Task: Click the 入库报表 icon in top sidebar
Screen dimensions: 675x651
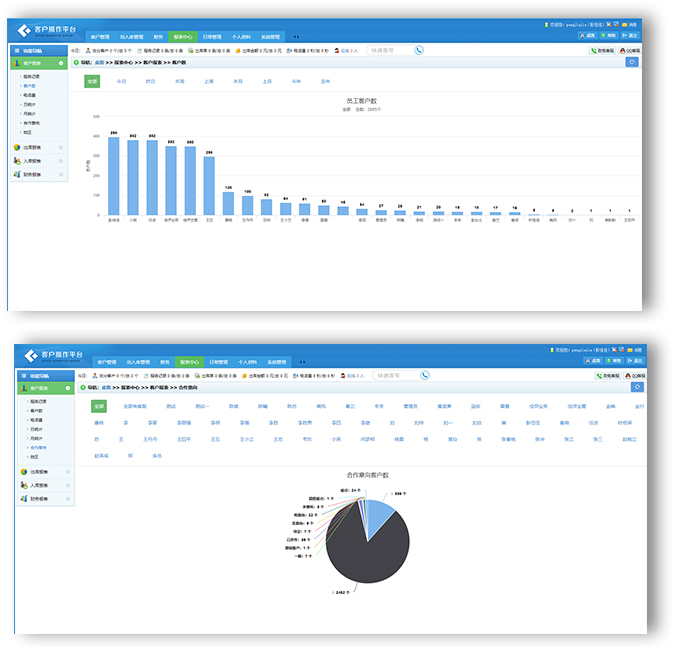Action: tap(17, 160)
